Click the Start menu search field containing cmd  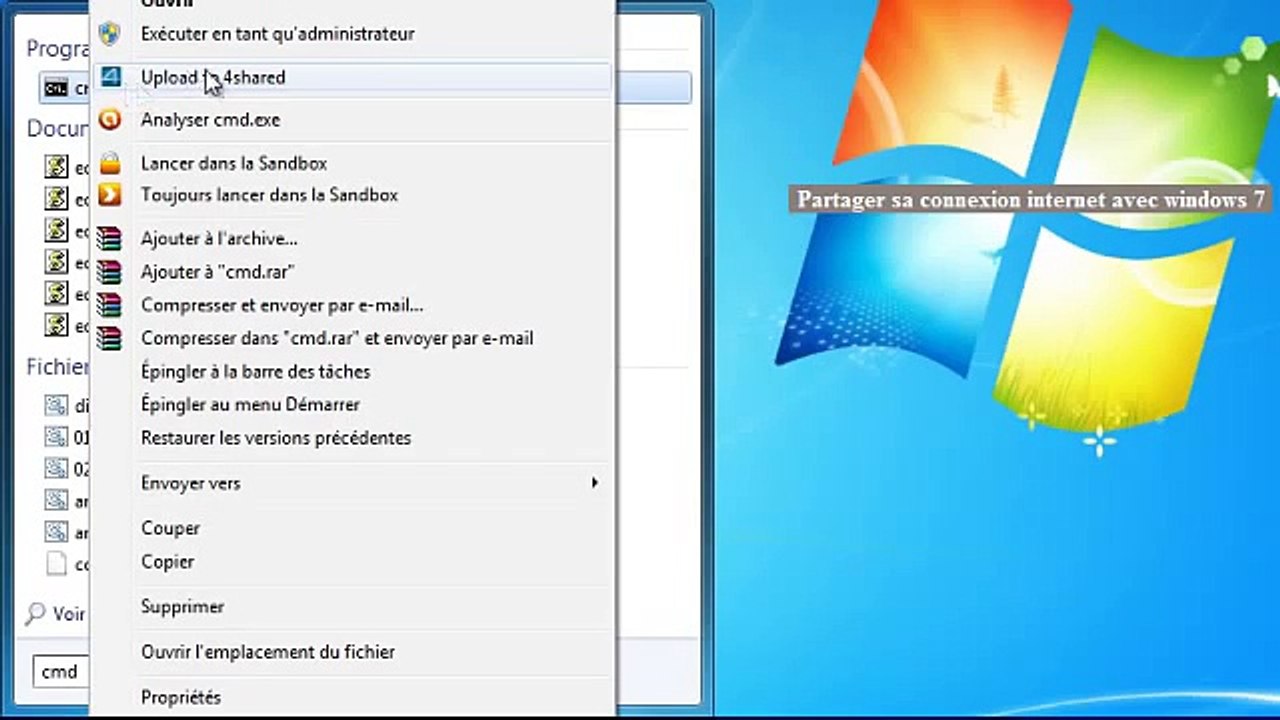[x=62, y=672]
